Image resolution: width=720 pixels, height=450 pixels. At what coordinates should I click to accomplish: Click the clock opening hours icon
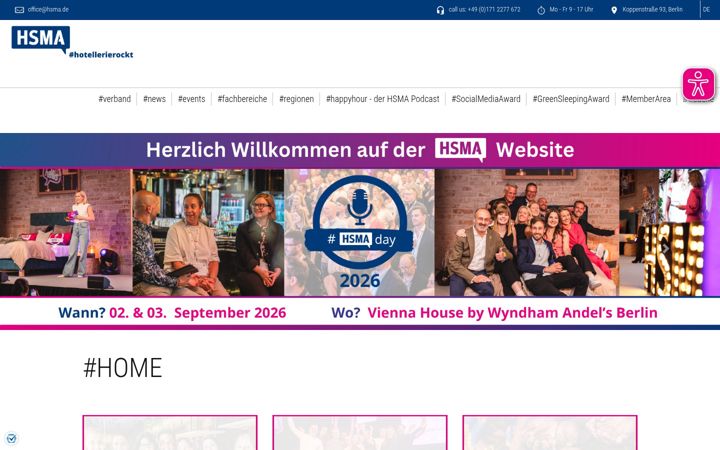coord(541,10)
